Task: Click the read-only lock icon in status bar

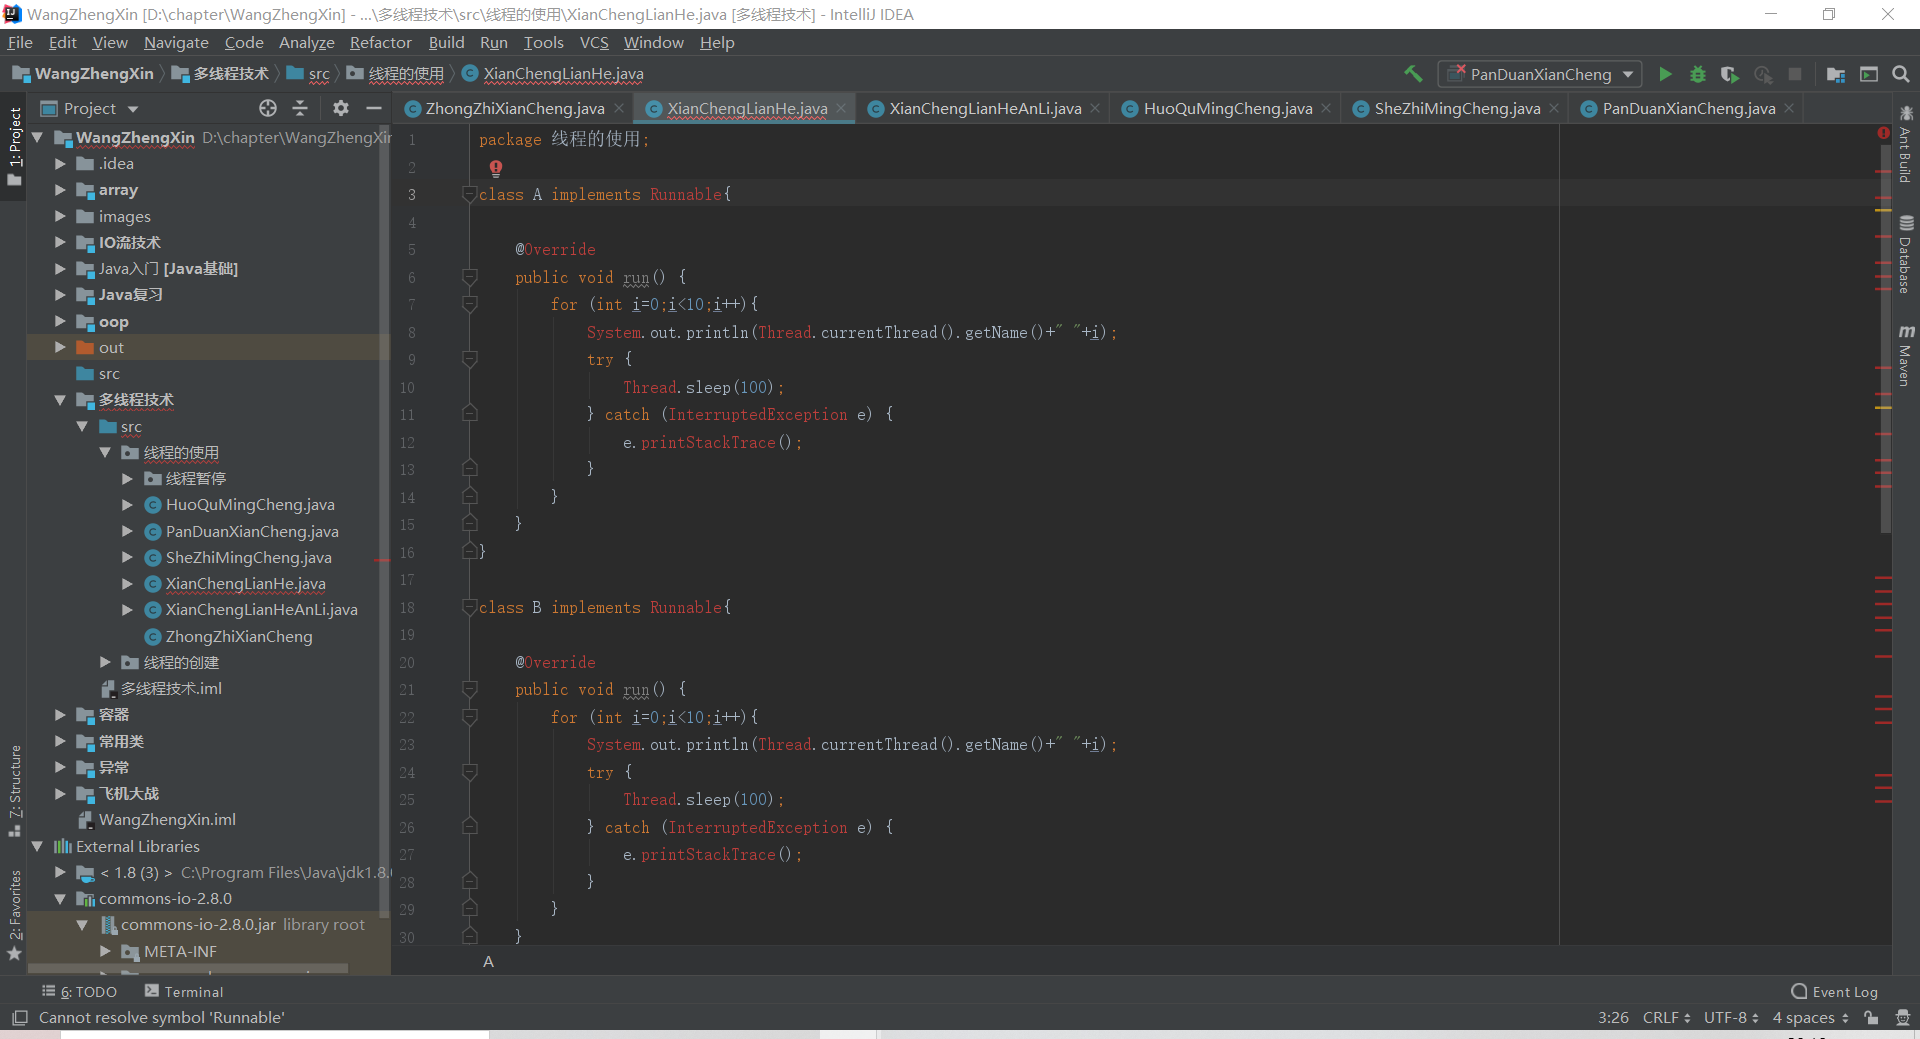Action: pos(1871,1018)
